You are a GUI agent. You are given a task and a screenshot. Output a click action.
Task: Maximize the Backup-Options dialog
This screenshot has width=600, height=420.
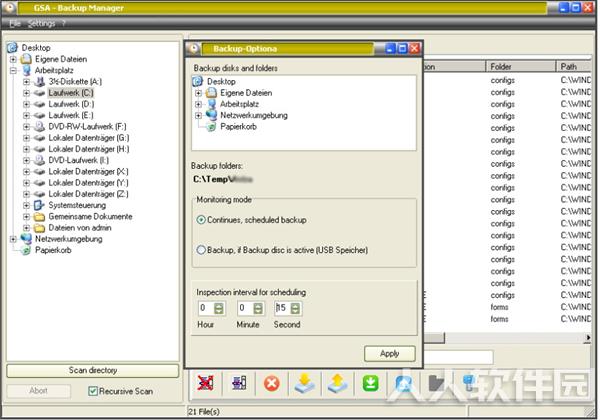(402, 48)
